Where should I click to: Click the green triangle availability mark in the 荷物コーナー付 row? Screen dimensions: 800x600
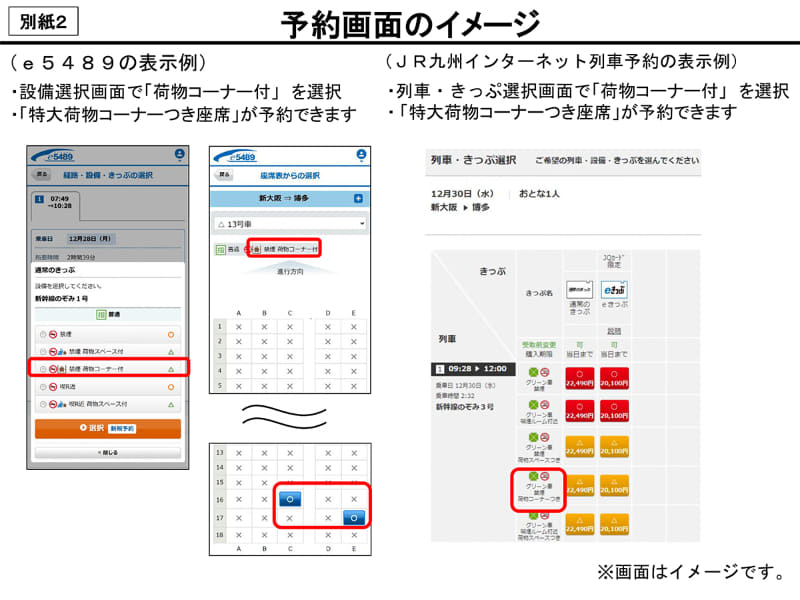(x=171, y=369)
